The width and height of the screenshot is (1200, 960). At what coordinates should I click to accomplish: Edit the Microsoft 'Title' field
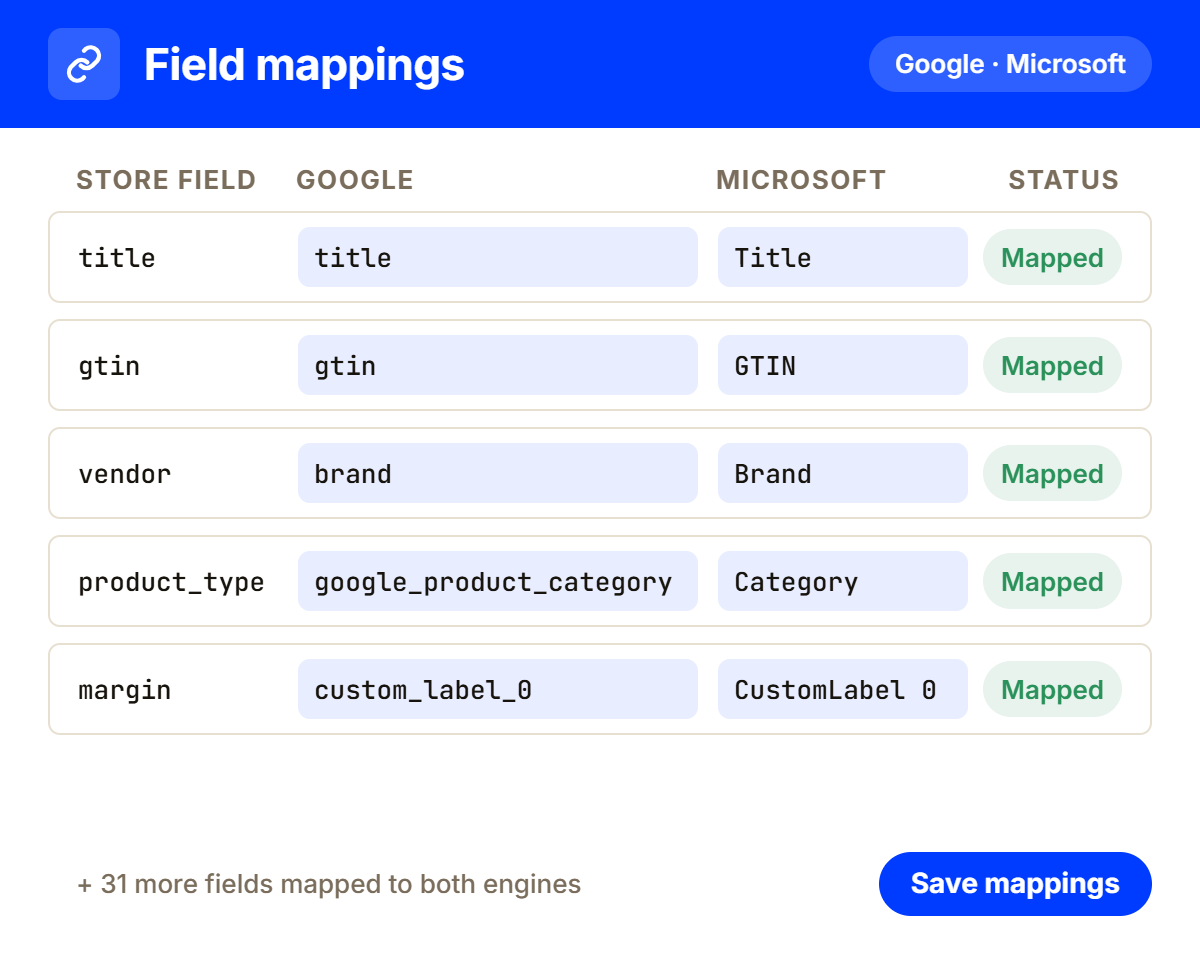coord(843,257)
